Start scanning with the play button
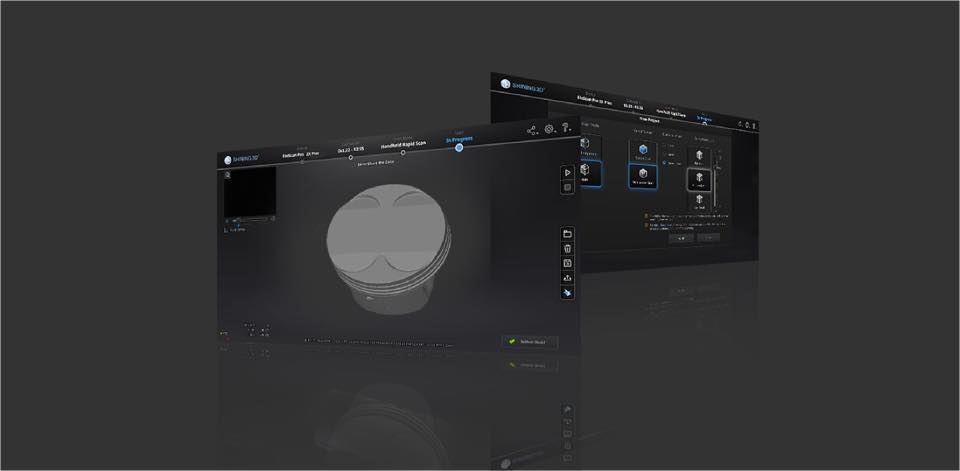 [567, 173]
